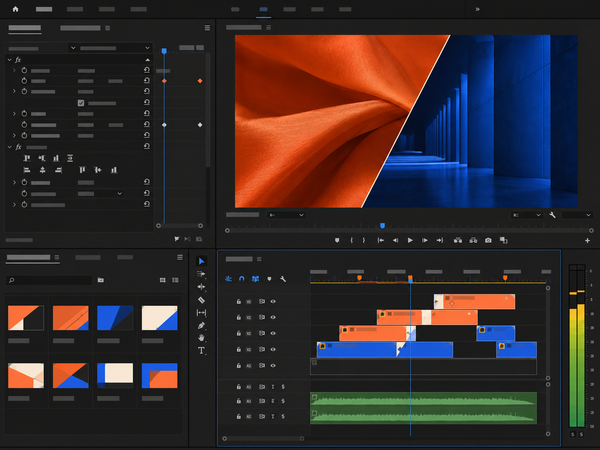Click the Mark In brace button
Viewport: 600px width, 450px height.
click(x=351, y=240)
